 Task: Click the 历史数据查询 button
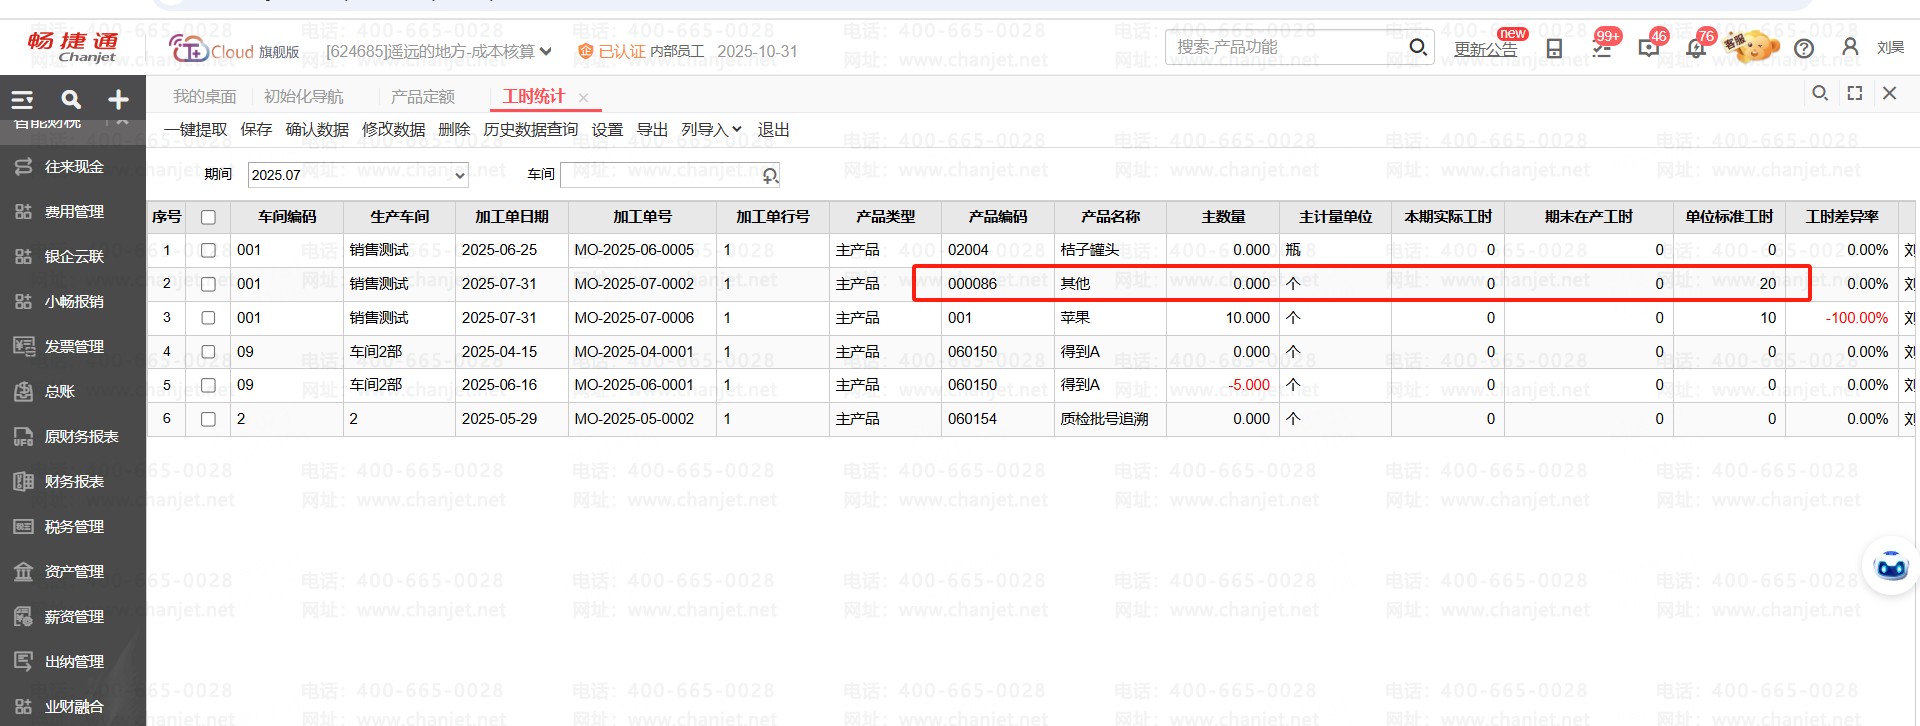(530, 130)
